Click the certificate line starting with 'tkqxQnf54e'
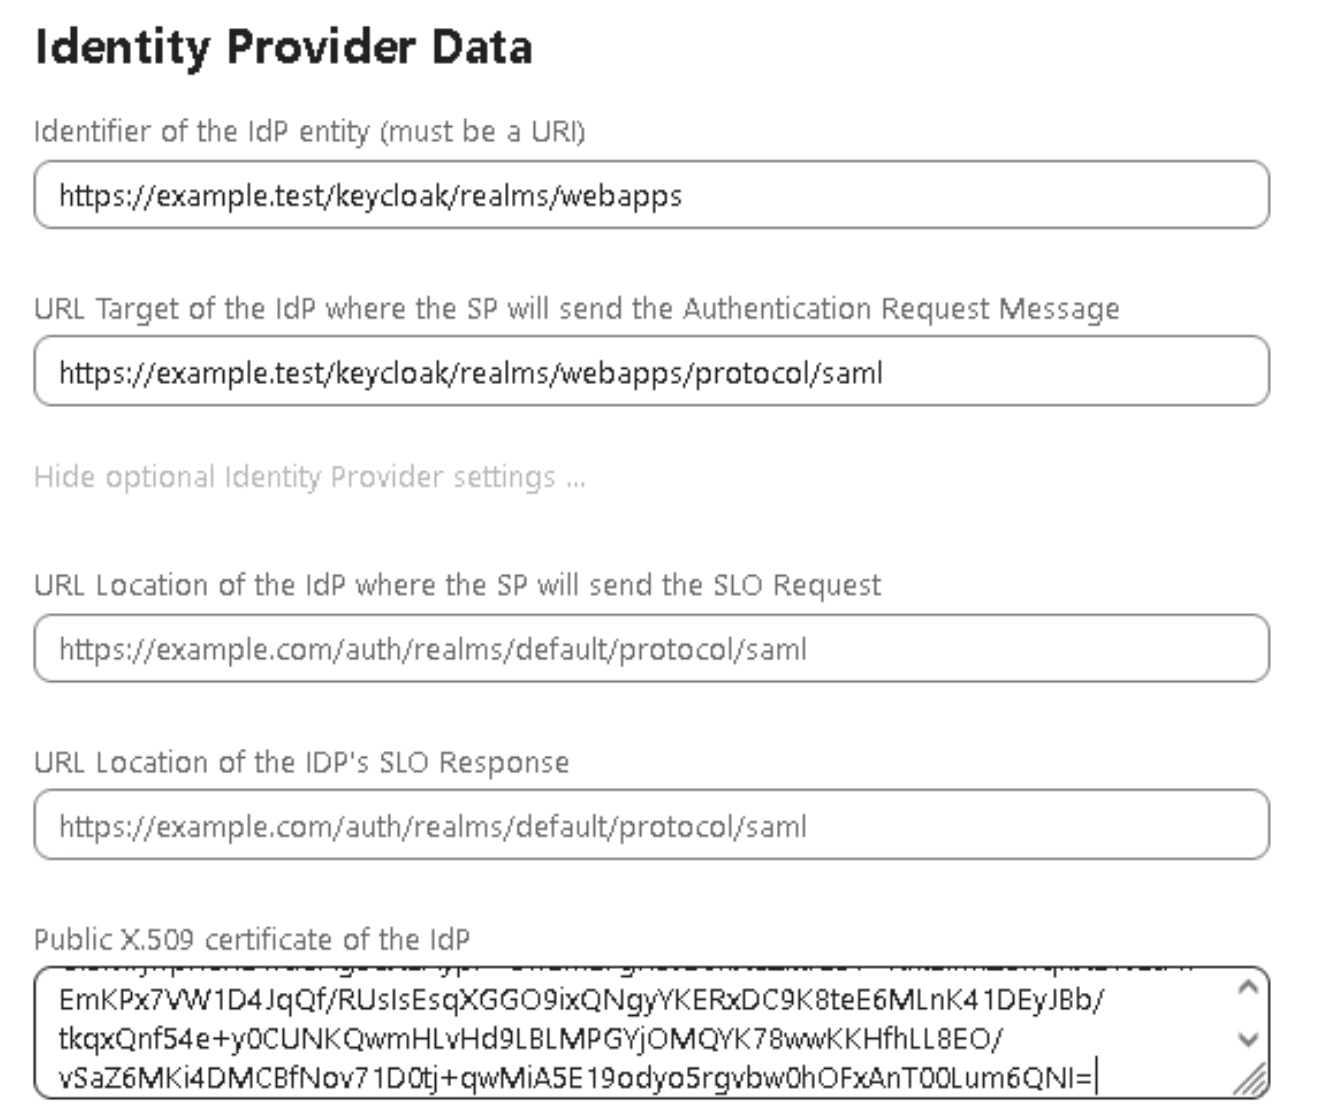Viewport: 1317px width, 1115px height. pos(530,1040)
